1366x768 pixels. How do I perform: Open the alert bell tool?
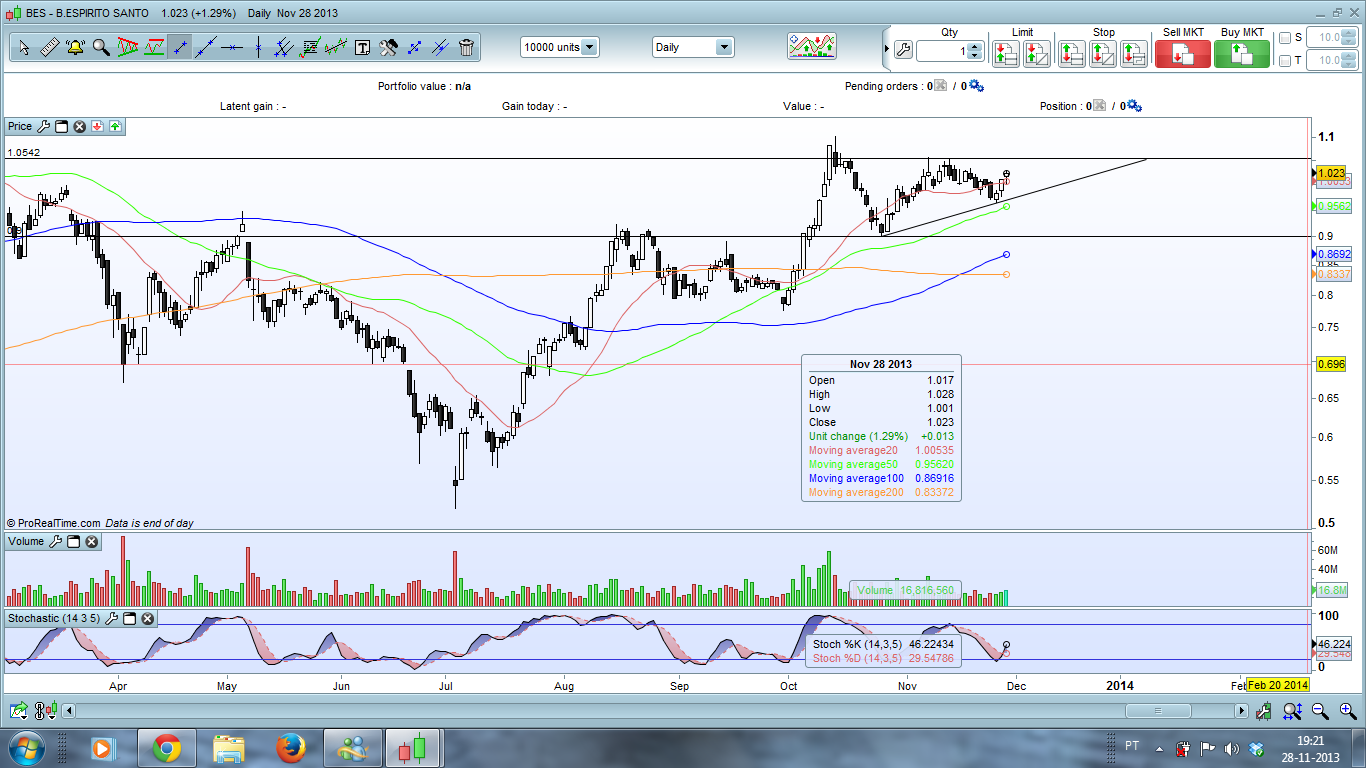75,47
